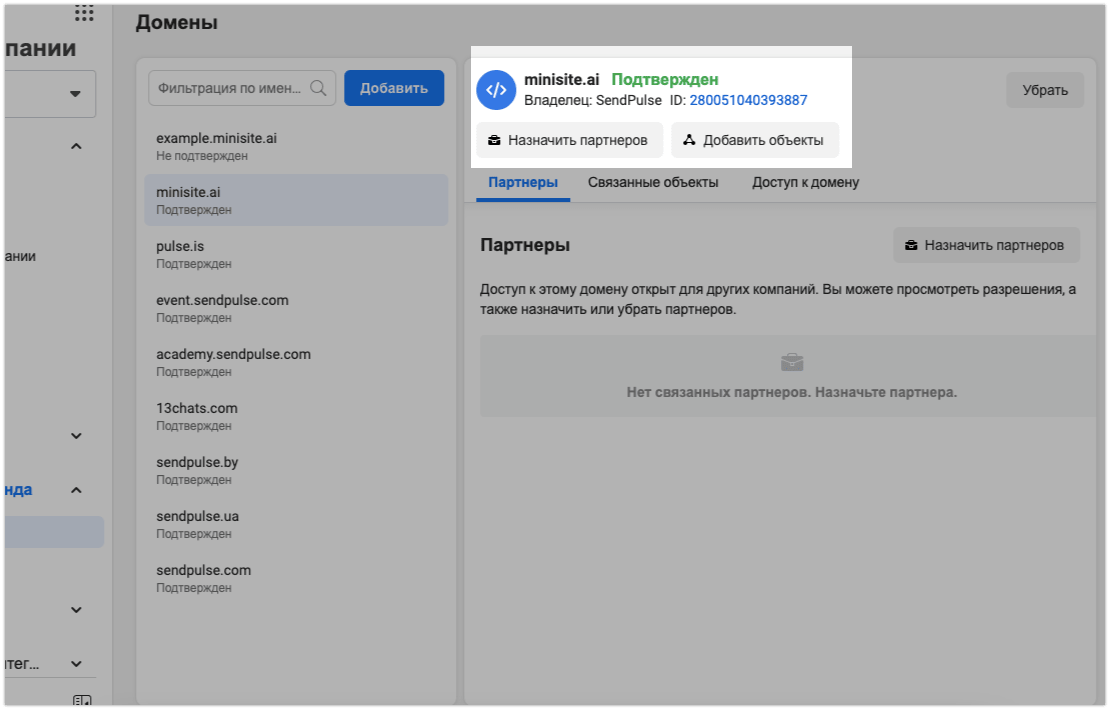This screenshot has height=710, width=1110.
Task: Open the domain ID 280051040393887 link
Action: [x=748, y=100]
